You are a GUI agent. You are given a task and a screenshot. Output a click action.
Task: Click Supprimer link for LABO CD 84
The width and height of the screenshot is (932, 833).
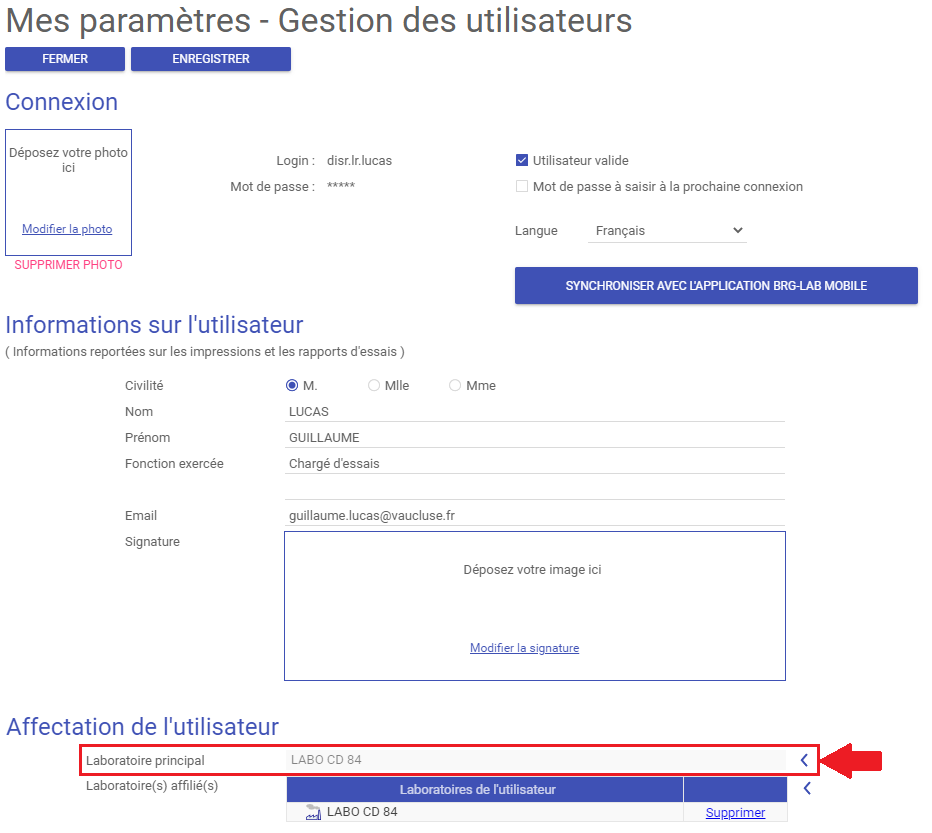click(735, 813)
